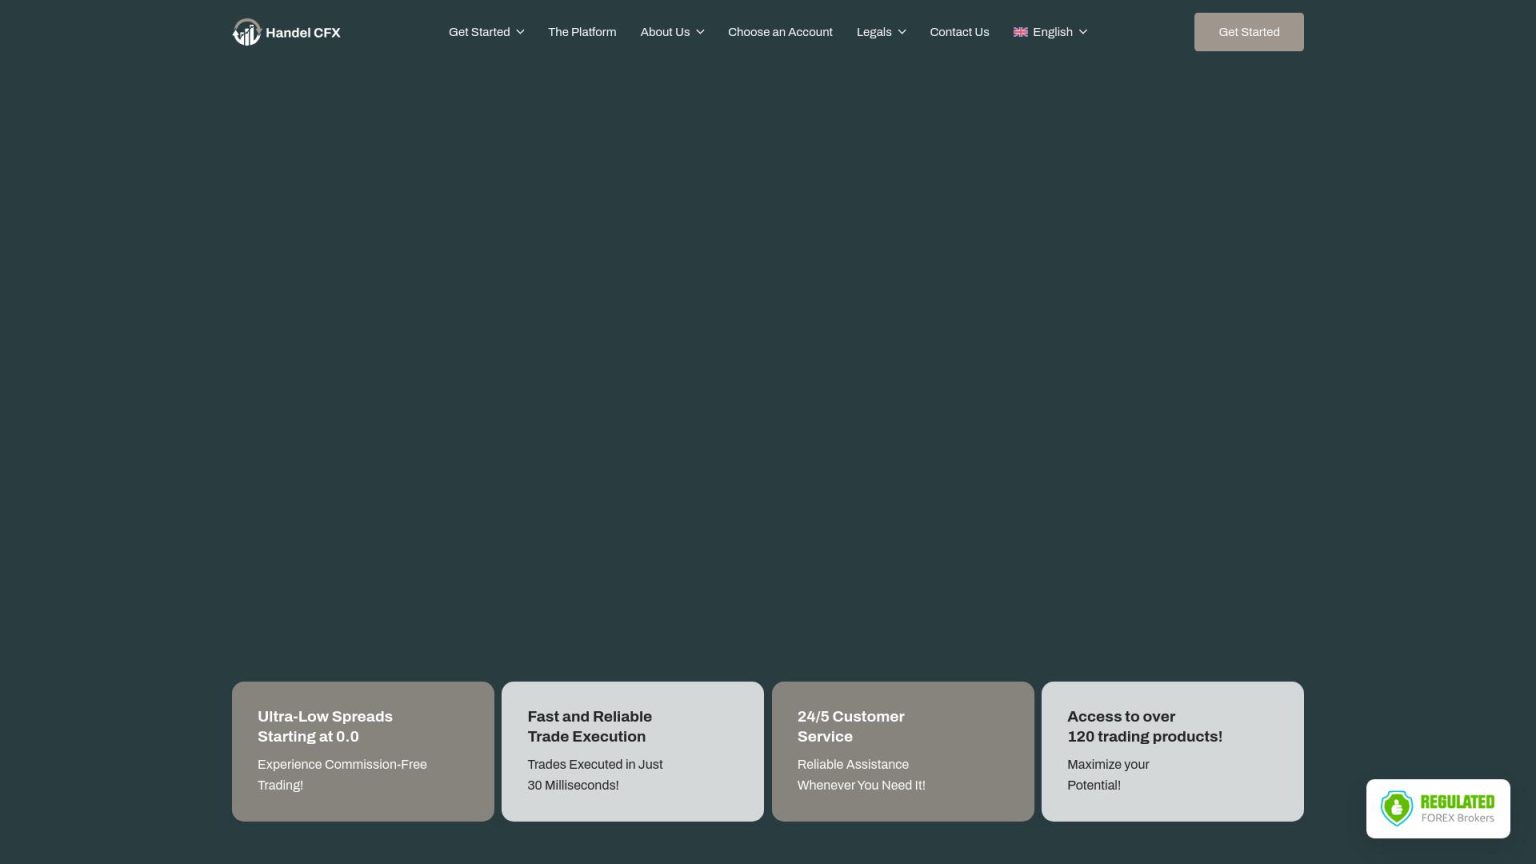Click the Handel CFX chart logo icon
The height and width of the screenshot is (864, 1536).
[x=246, y=32]
